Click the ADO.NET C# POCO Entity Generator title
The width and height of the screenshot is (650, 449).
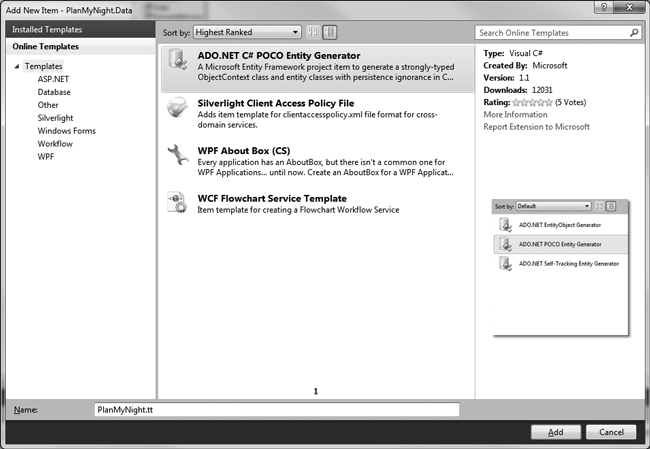[x=279, y=56]
